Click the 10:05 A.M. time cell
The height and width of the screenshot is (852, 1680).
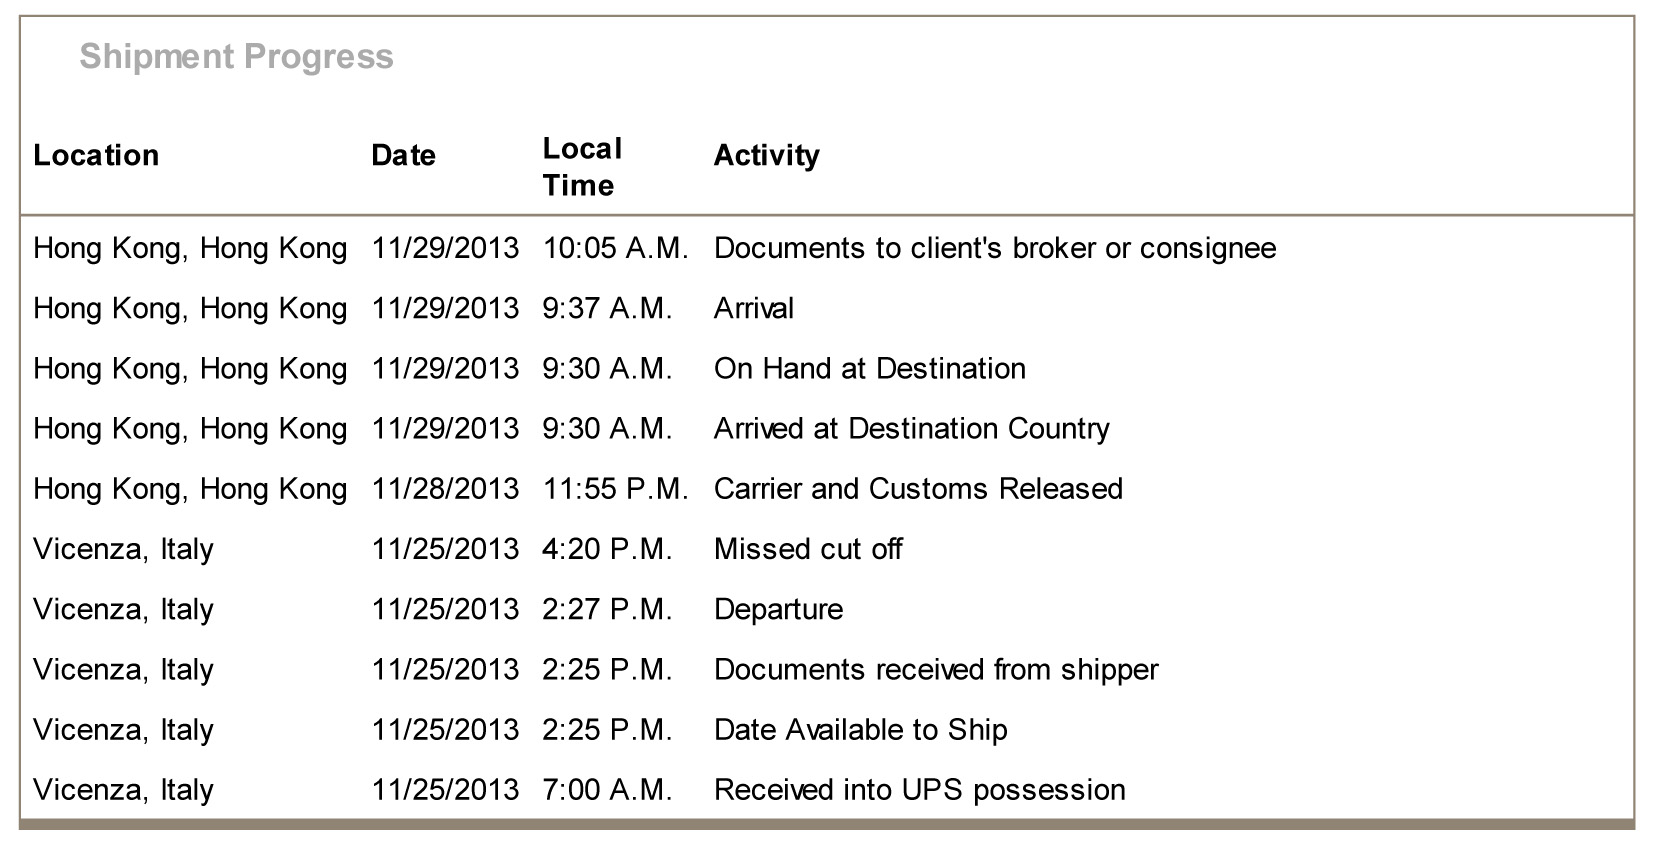(x=615, y=249)
